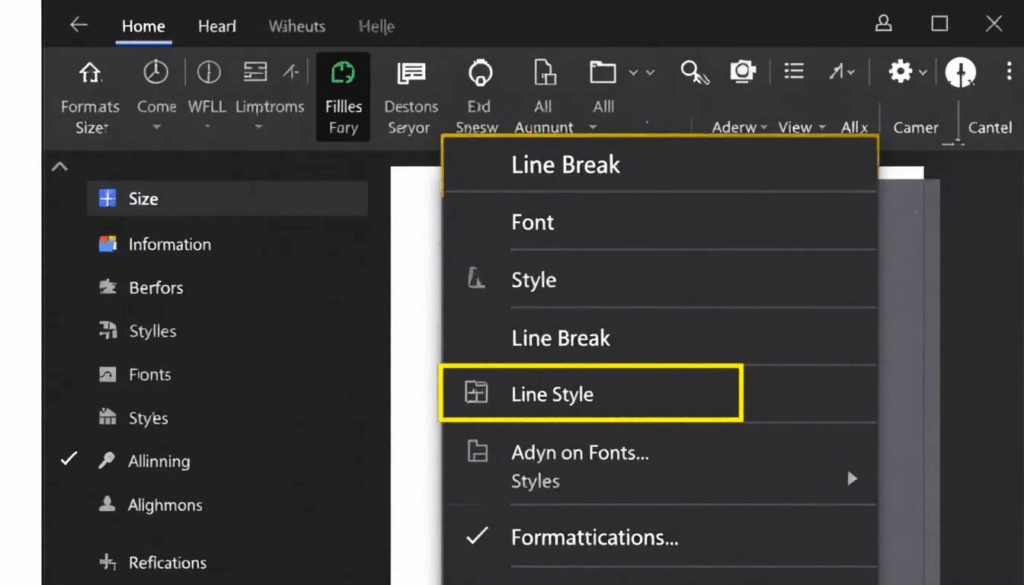Choose the second Line Break menu entry
Screen dimensions: 1024x585
[660, 338]
